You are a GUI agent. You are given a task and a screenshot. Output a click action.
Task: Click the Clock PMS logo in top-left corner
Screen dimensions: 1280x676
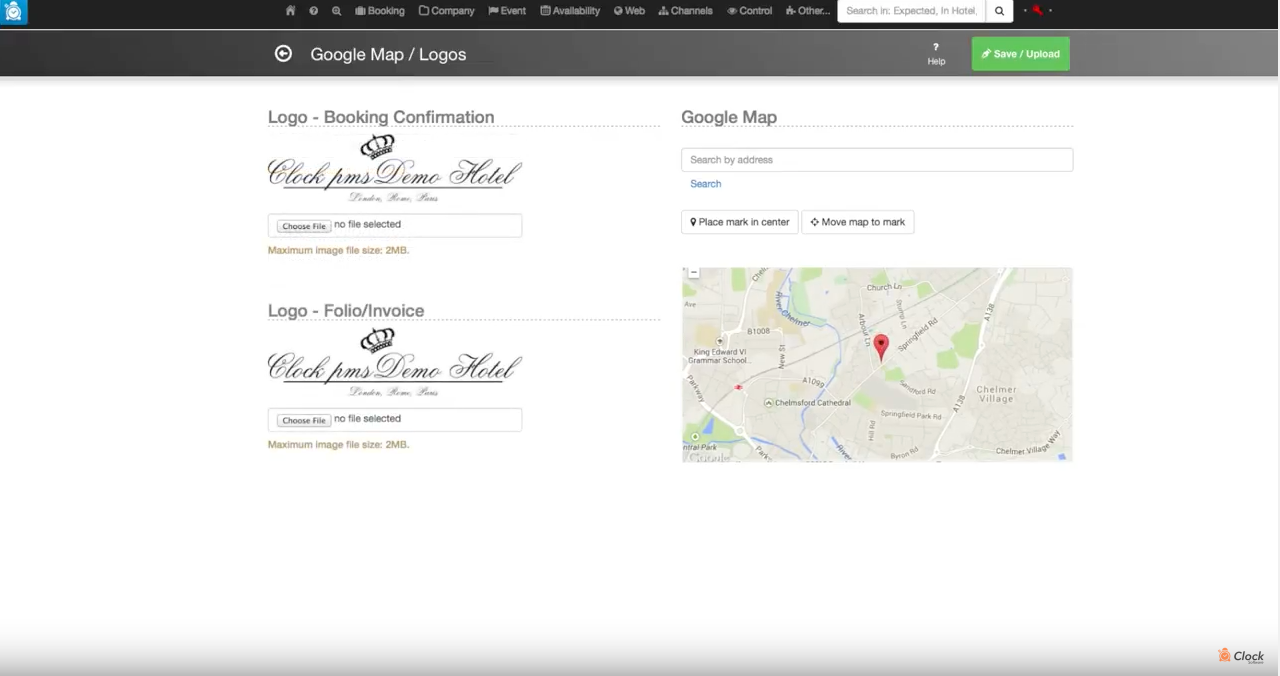click(x=14, y=12)
